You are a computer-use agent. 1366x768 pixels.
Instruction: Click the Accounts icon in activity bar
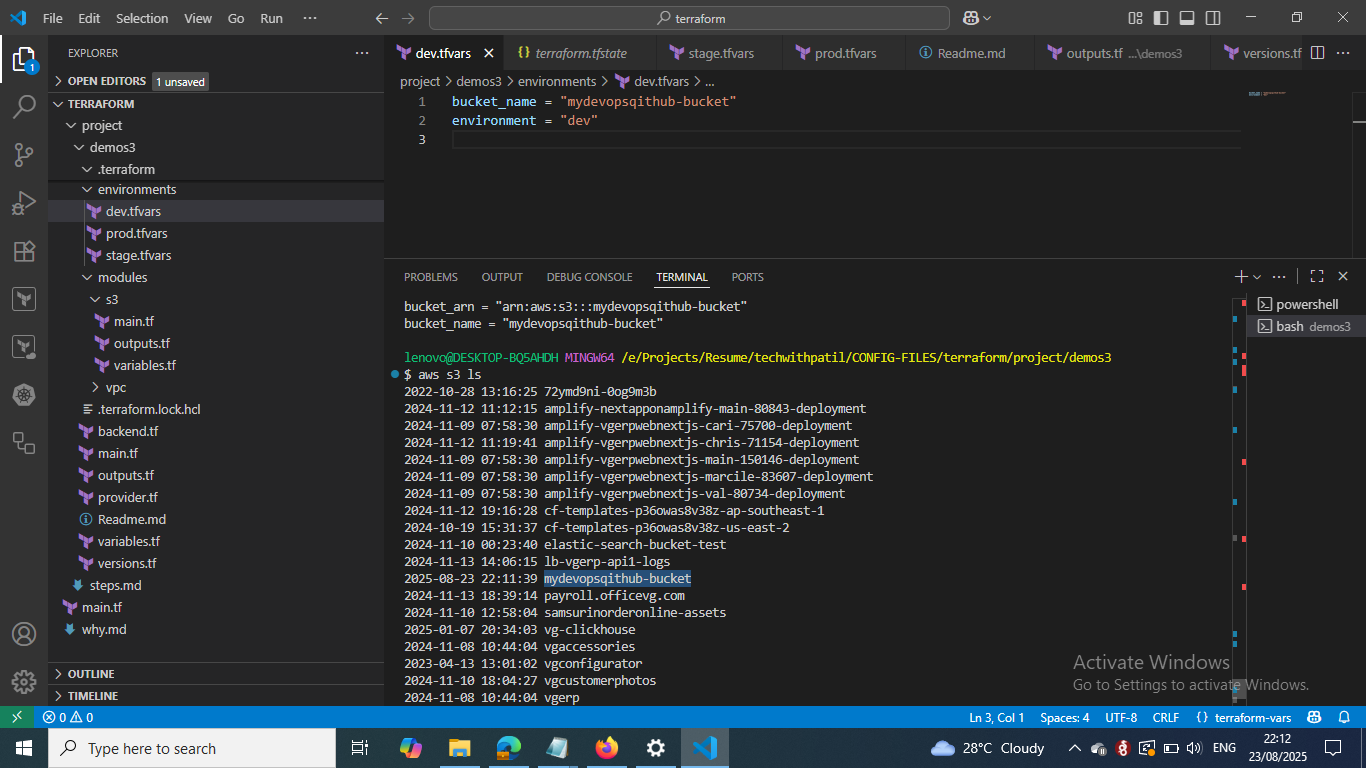click(x=24, y=634)
